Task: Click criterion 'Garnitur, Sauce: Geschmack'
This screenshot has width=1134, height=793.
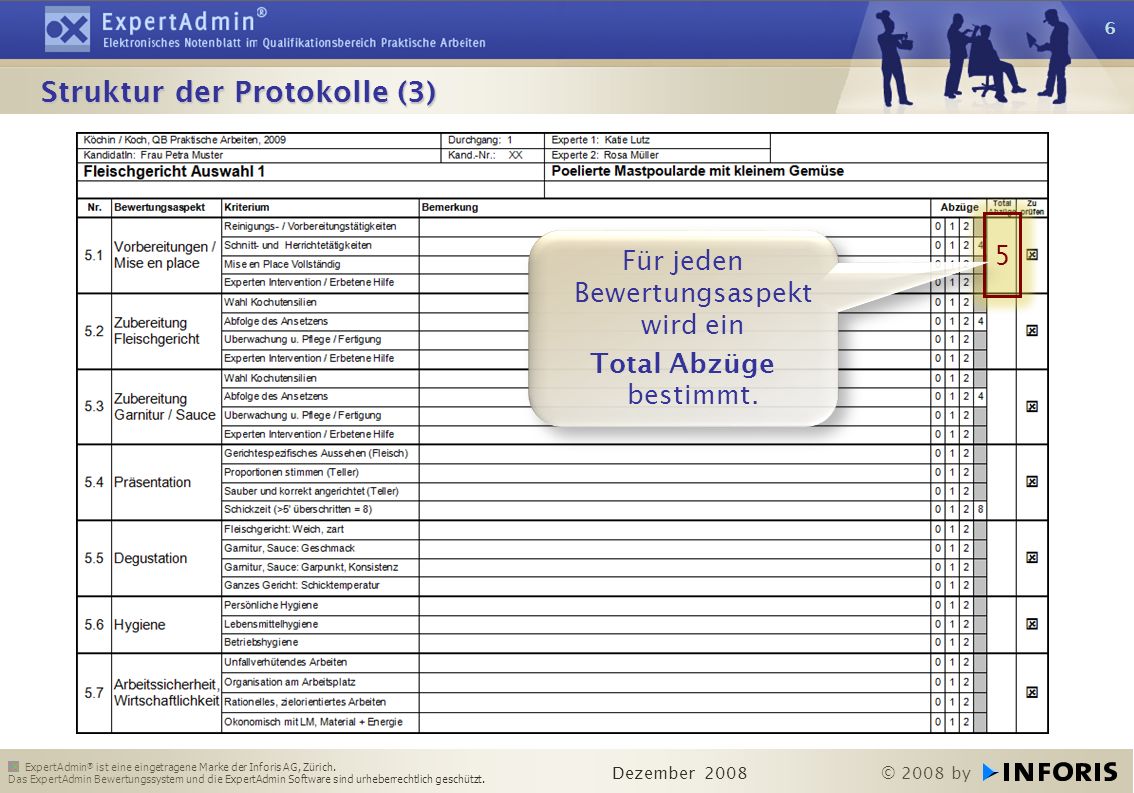Action: click(x=289, y=548)
